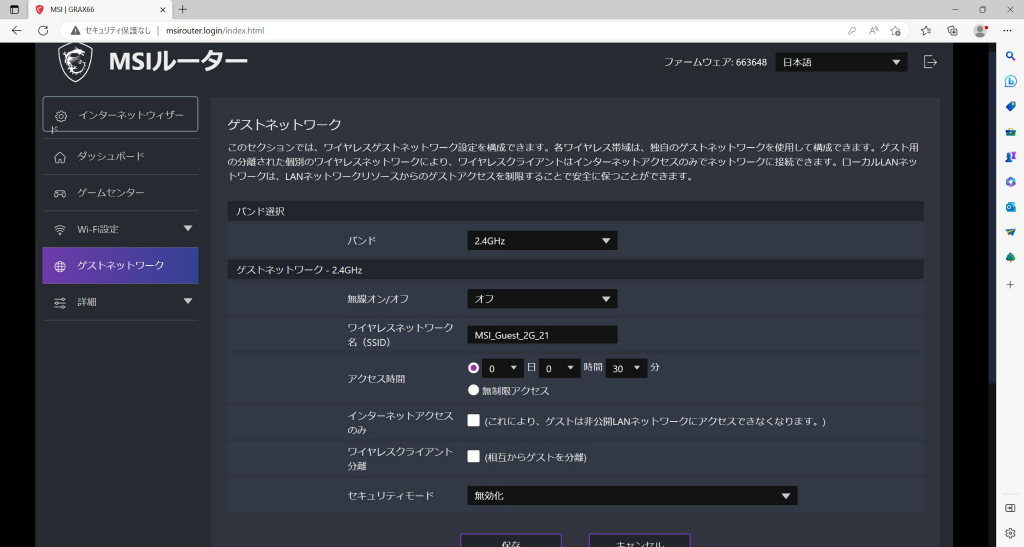The height and width of the screenshot is (547, 1024).
Task: Click the SSID field MSI_Guest_2G_21
Action: pos(542,335)
